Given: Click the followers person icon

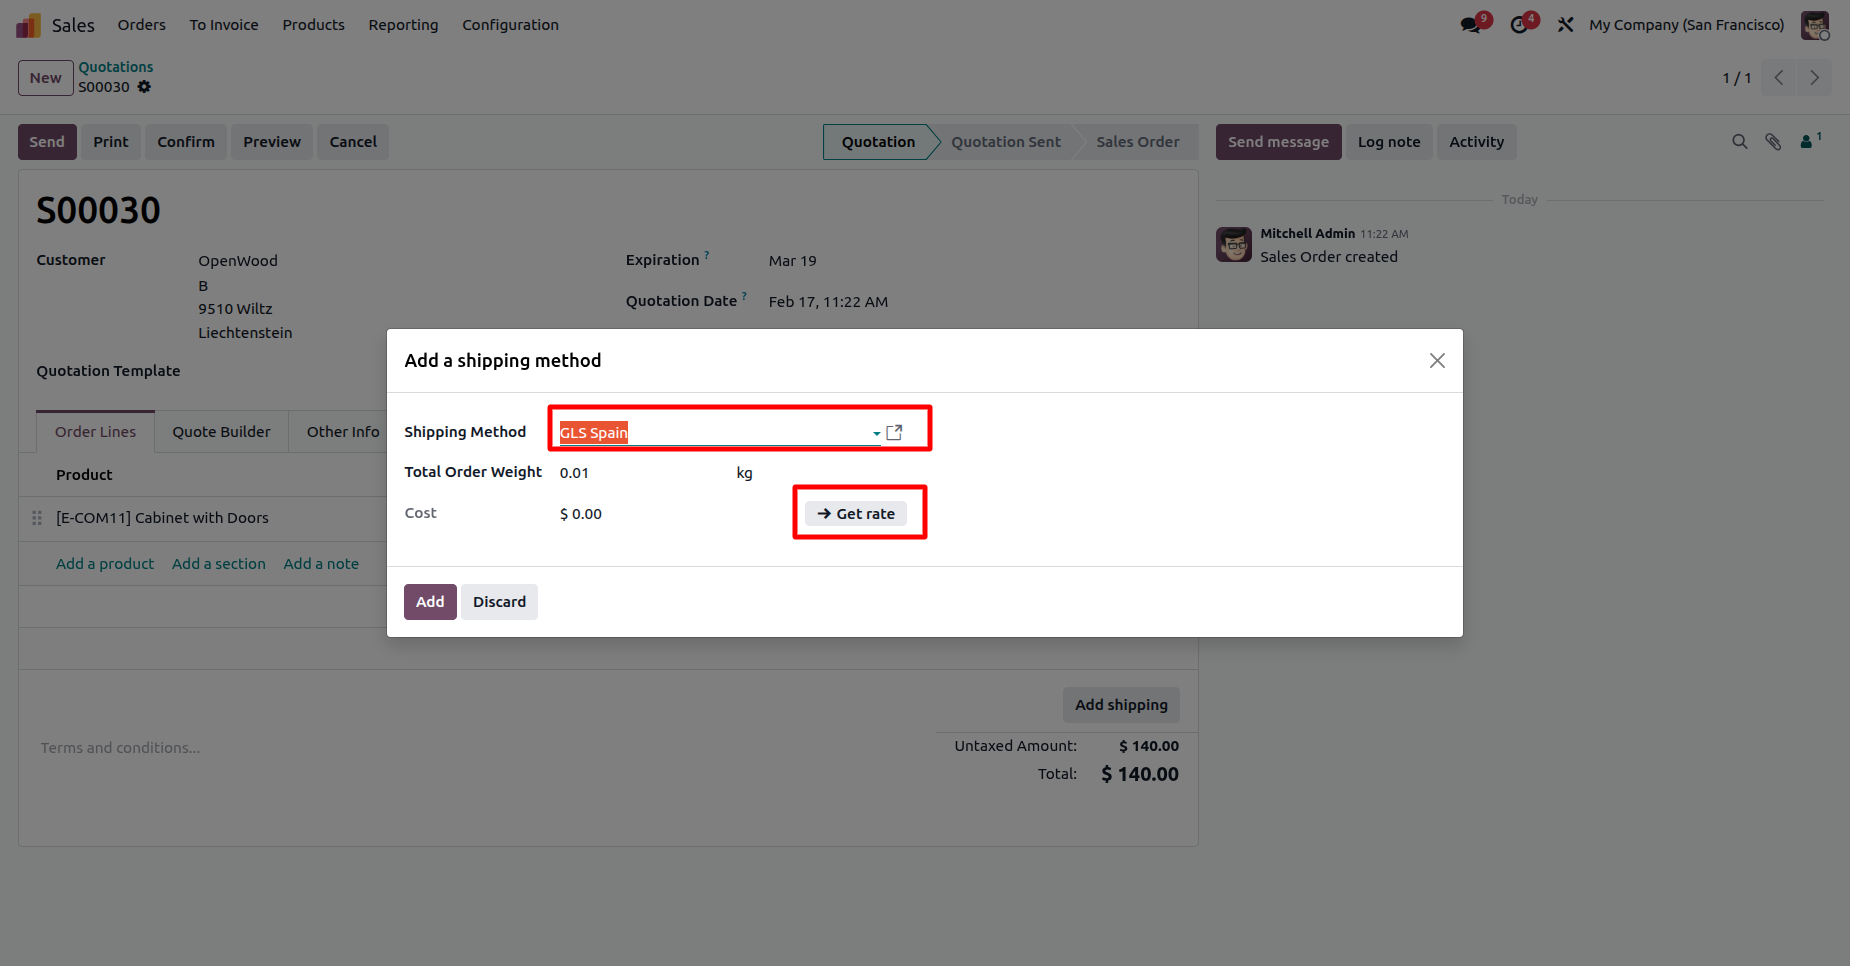Looking at the screenshot, I should [x=1807, y=142].
